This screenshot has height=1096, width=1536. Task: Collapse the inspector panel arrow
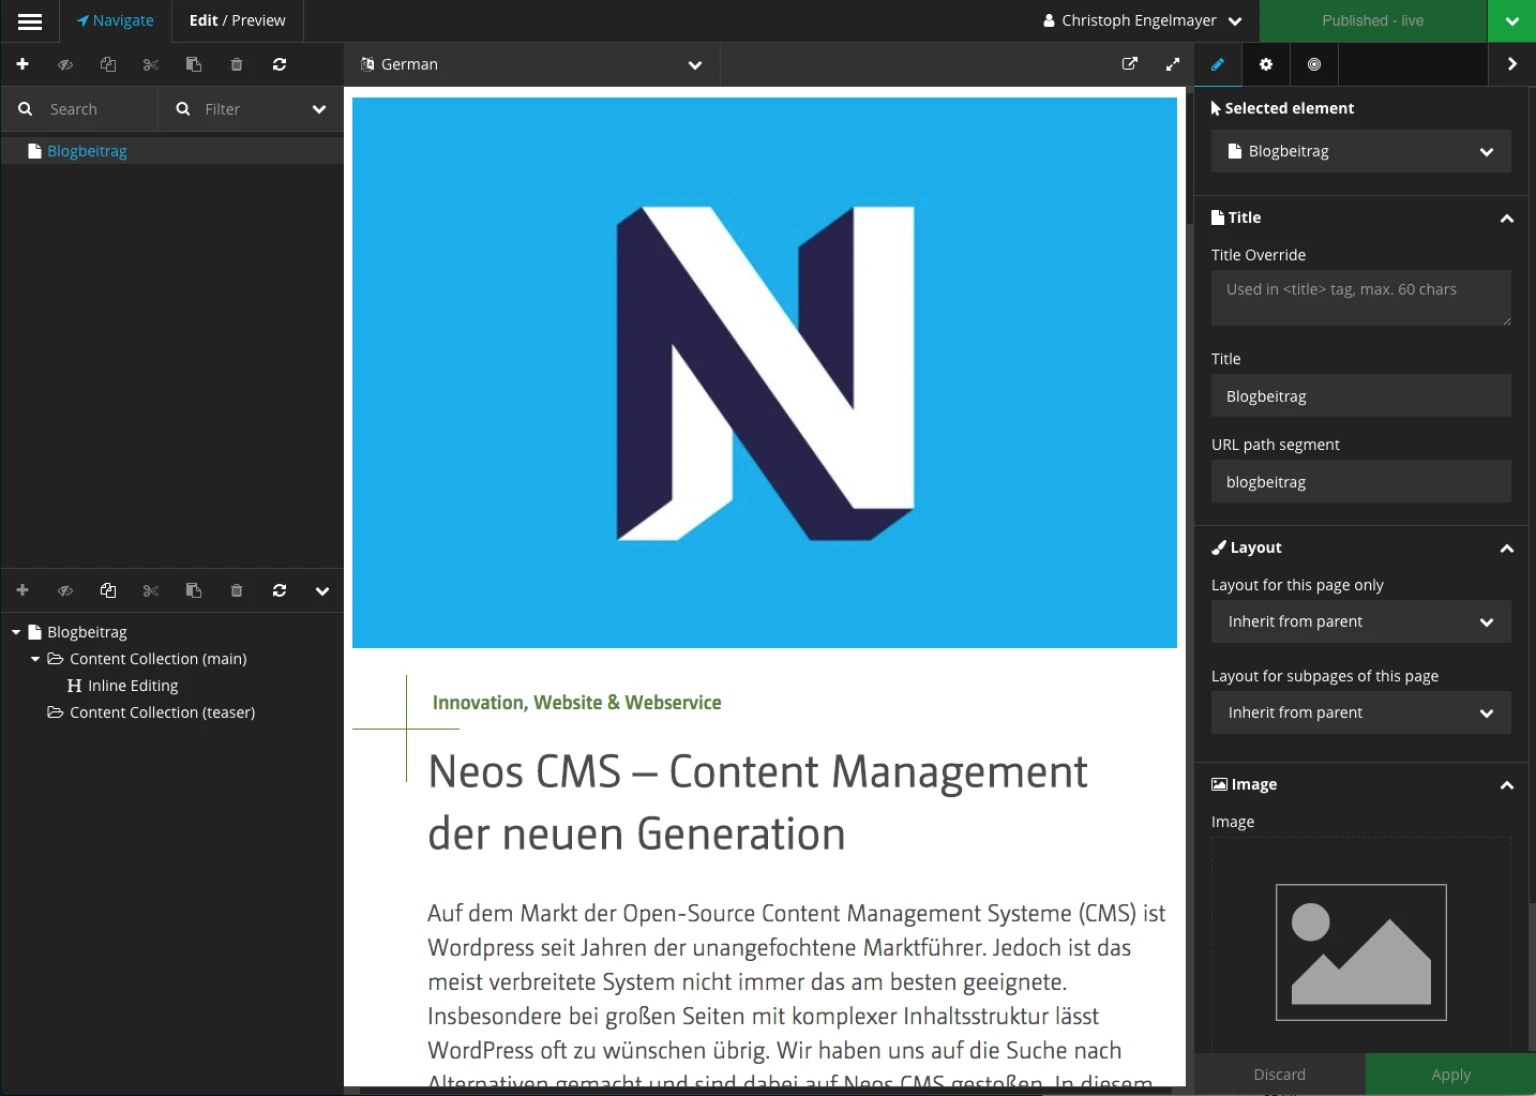click(1512, 64)
